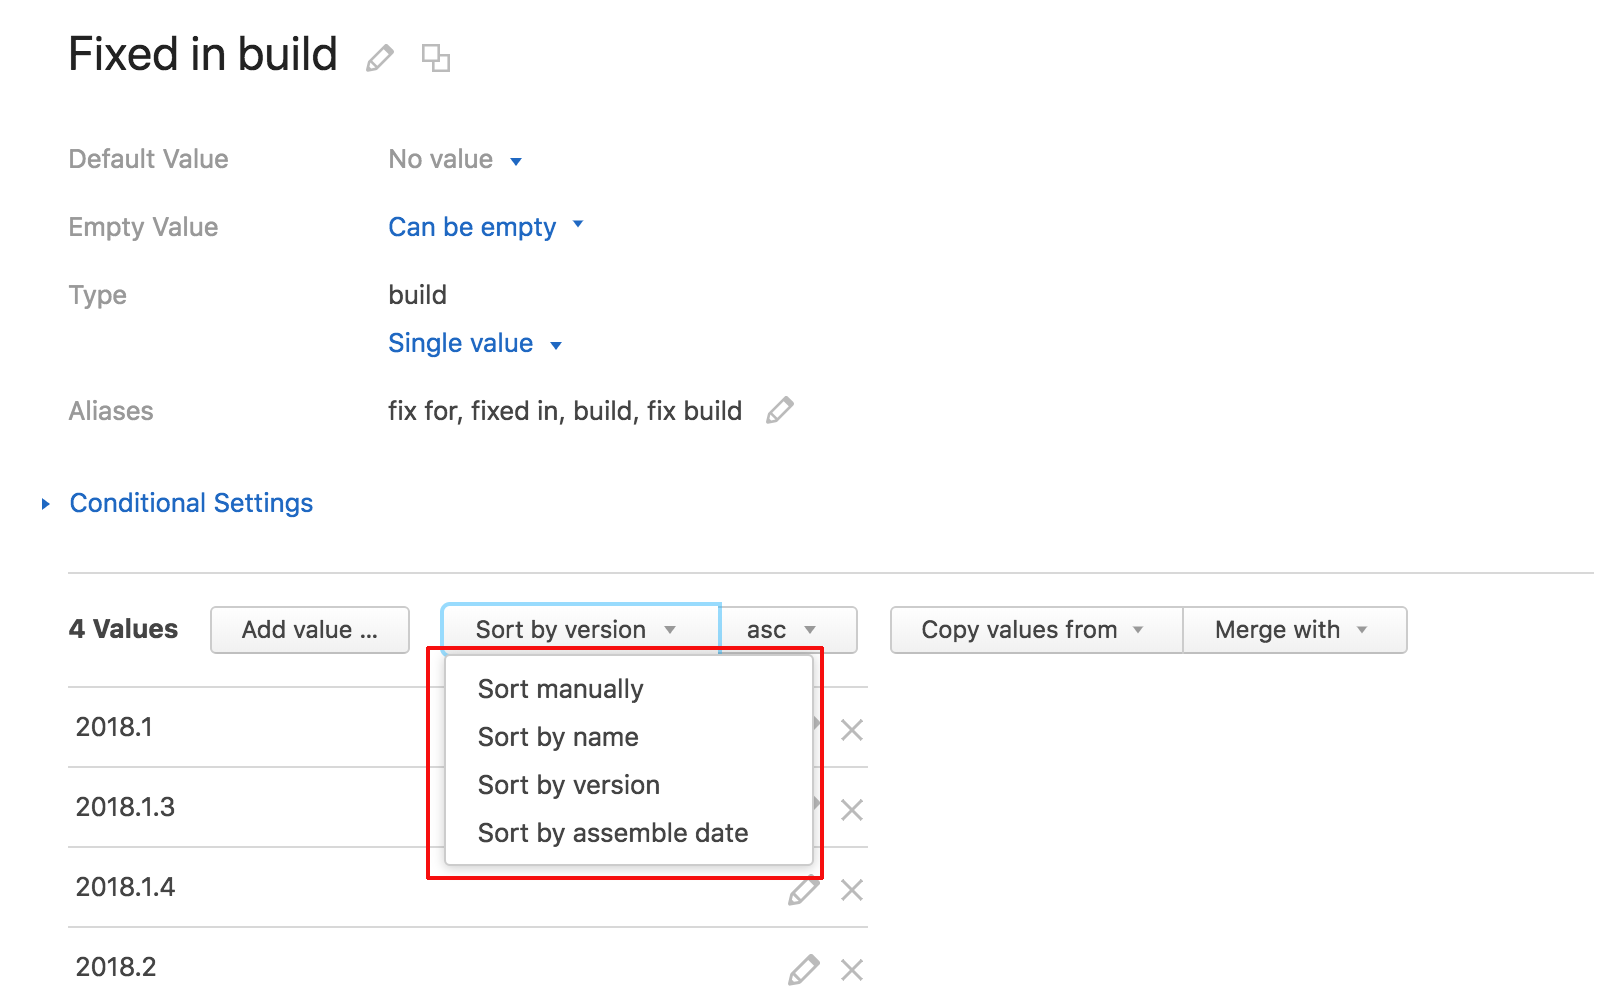1622x1006 pixels.
Task: Pick Sort by assemble date option
Action: [x=612, y=833]
